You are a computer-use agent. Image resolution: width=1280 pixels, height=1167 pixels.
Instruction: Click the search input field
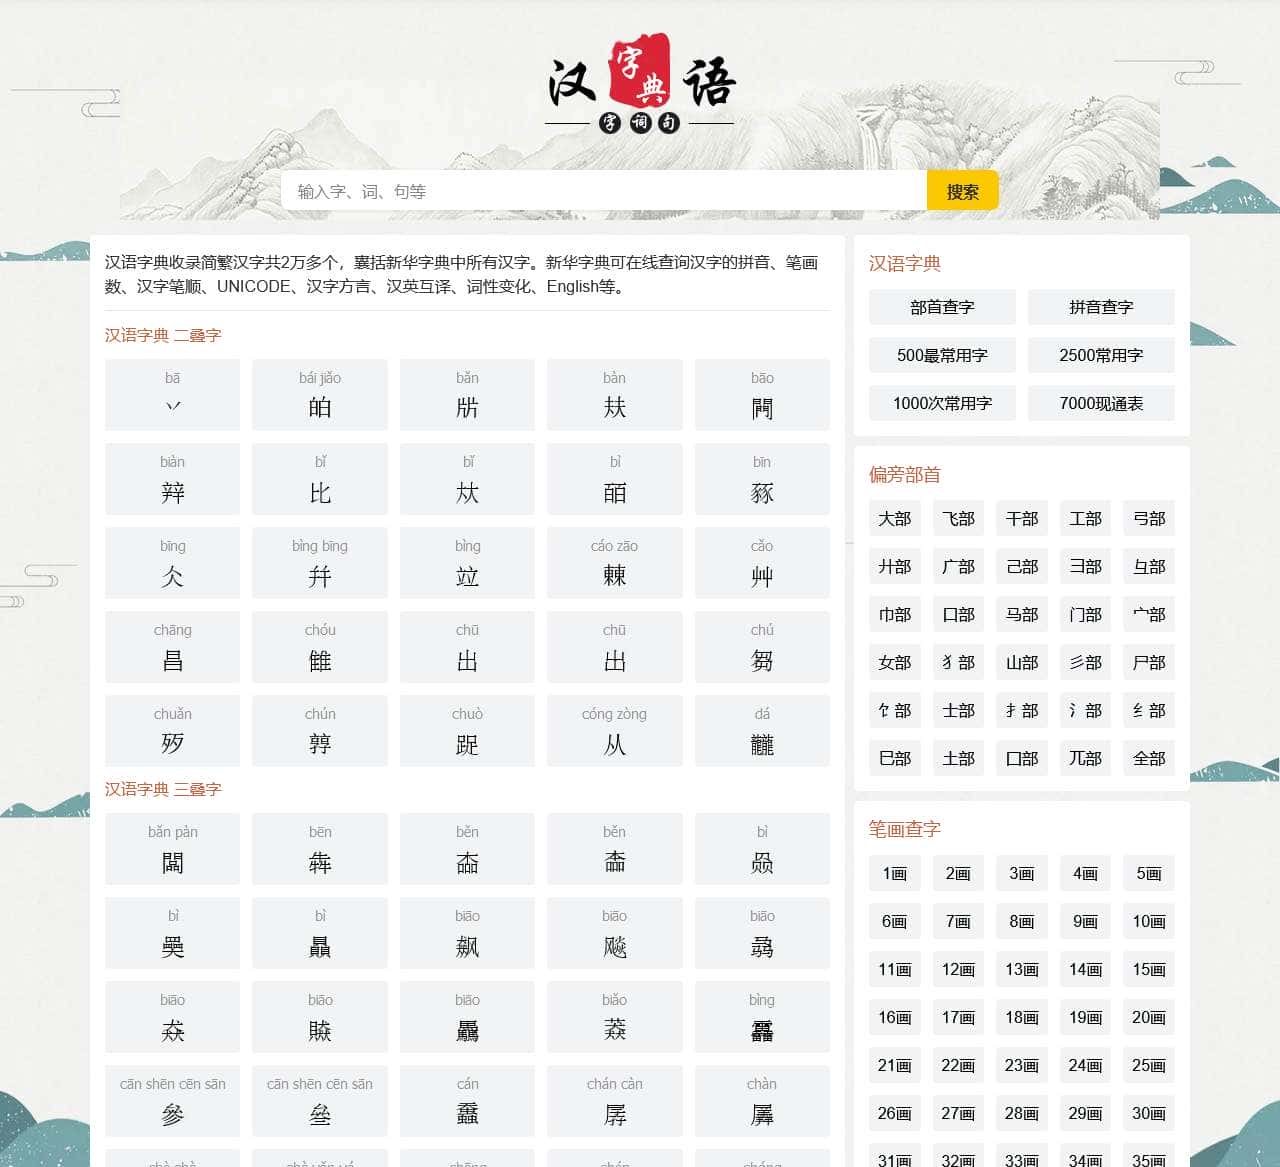point(600,190)
